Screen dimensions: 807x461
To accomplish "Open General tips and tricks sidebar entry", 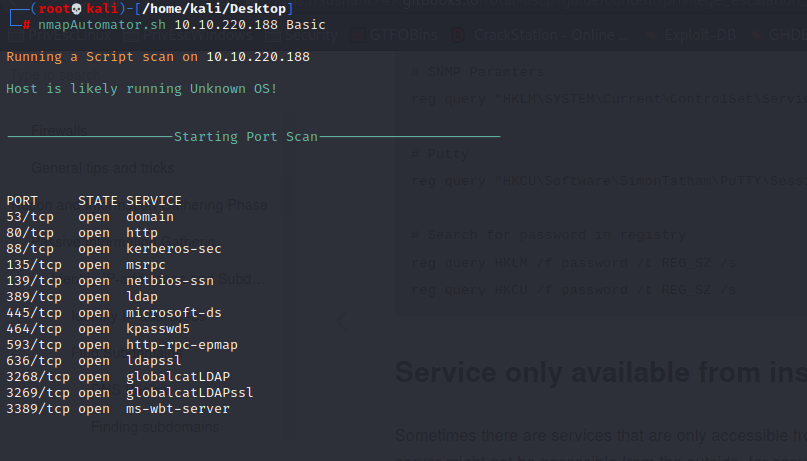I will pos(102,168).
